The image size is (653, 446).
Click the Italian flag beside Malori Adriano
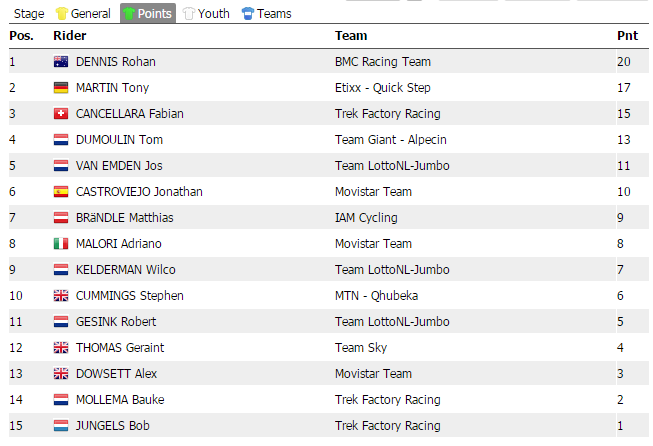coord(60,244)
